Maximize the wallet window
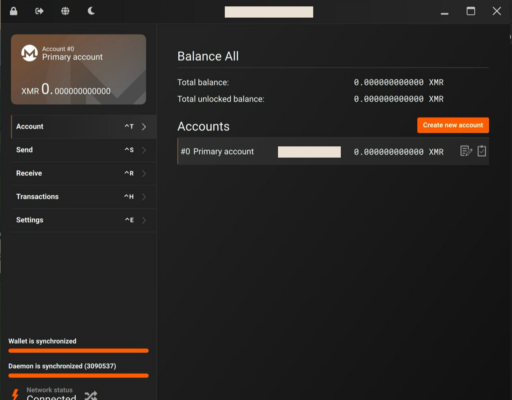The image size is (512, 400). click(471, 11)
